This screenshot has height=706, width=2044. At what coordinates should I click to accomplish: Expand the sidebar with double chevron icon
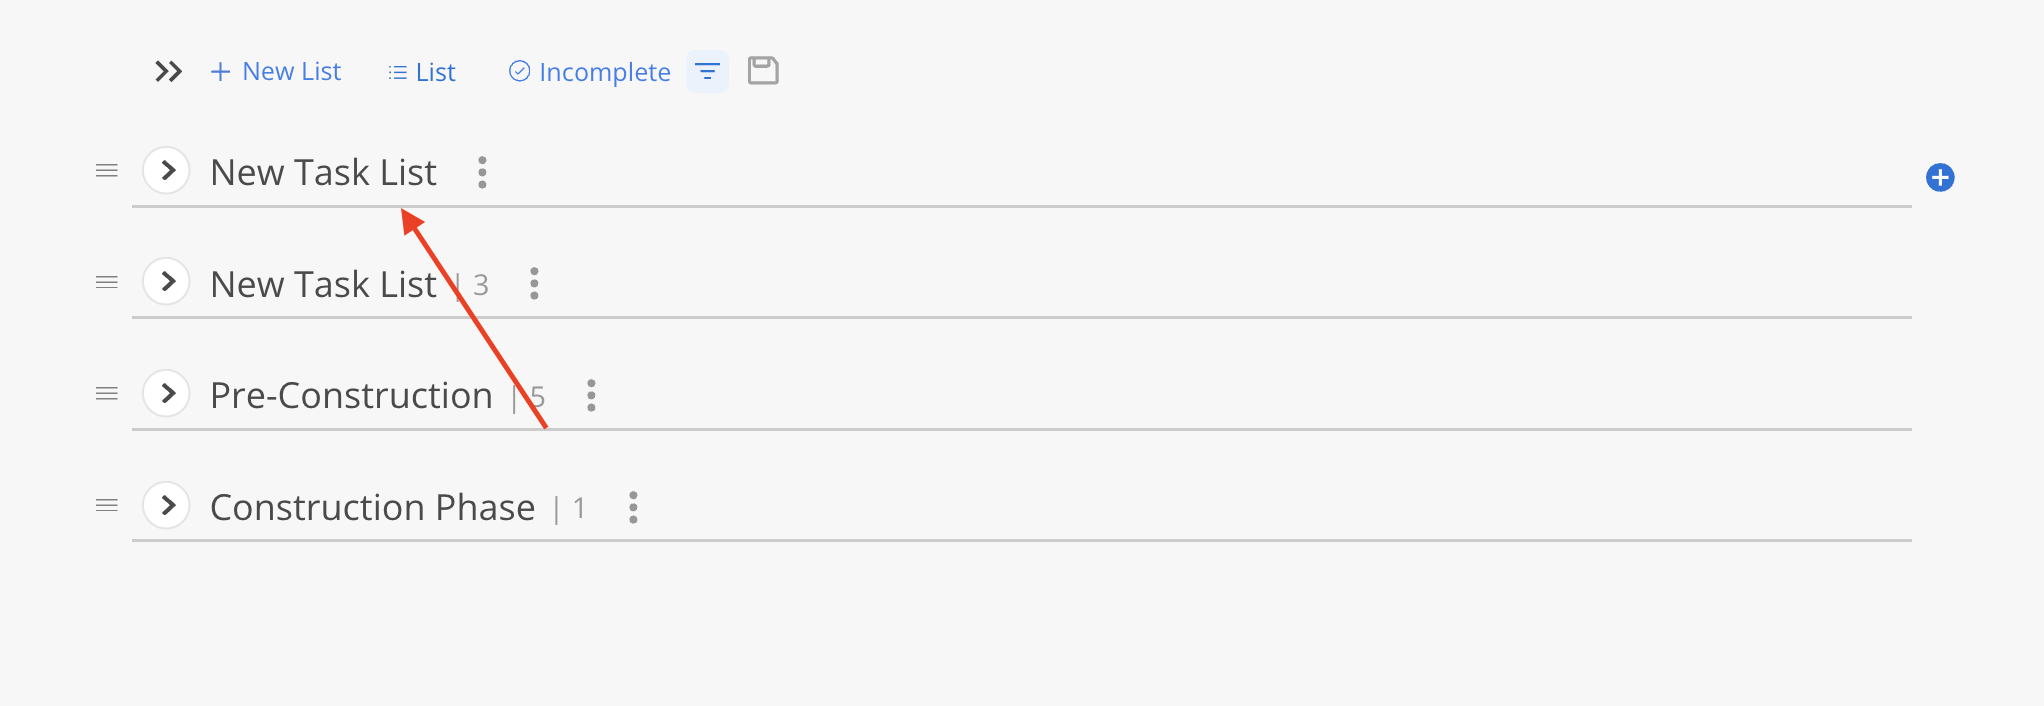[x=168, y=72]
